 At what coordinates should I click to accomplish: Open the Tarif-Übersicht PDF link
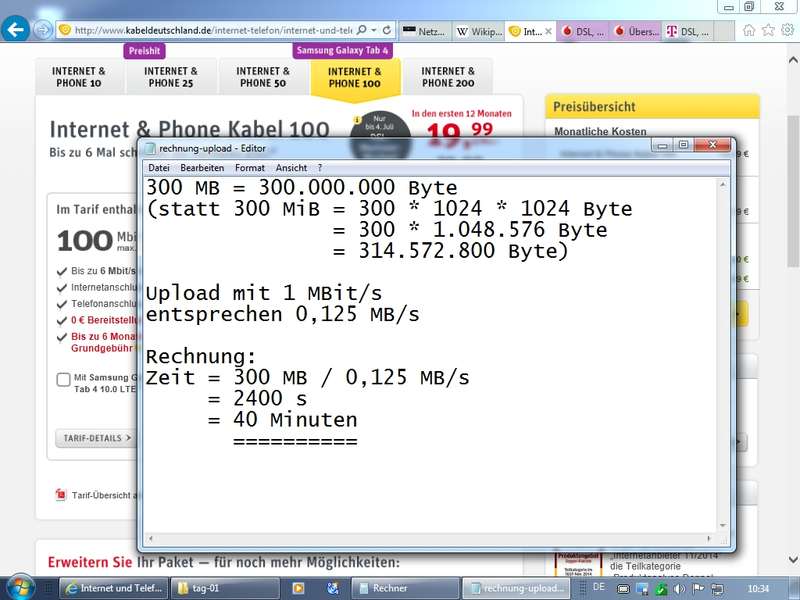[x=106, y=495]
